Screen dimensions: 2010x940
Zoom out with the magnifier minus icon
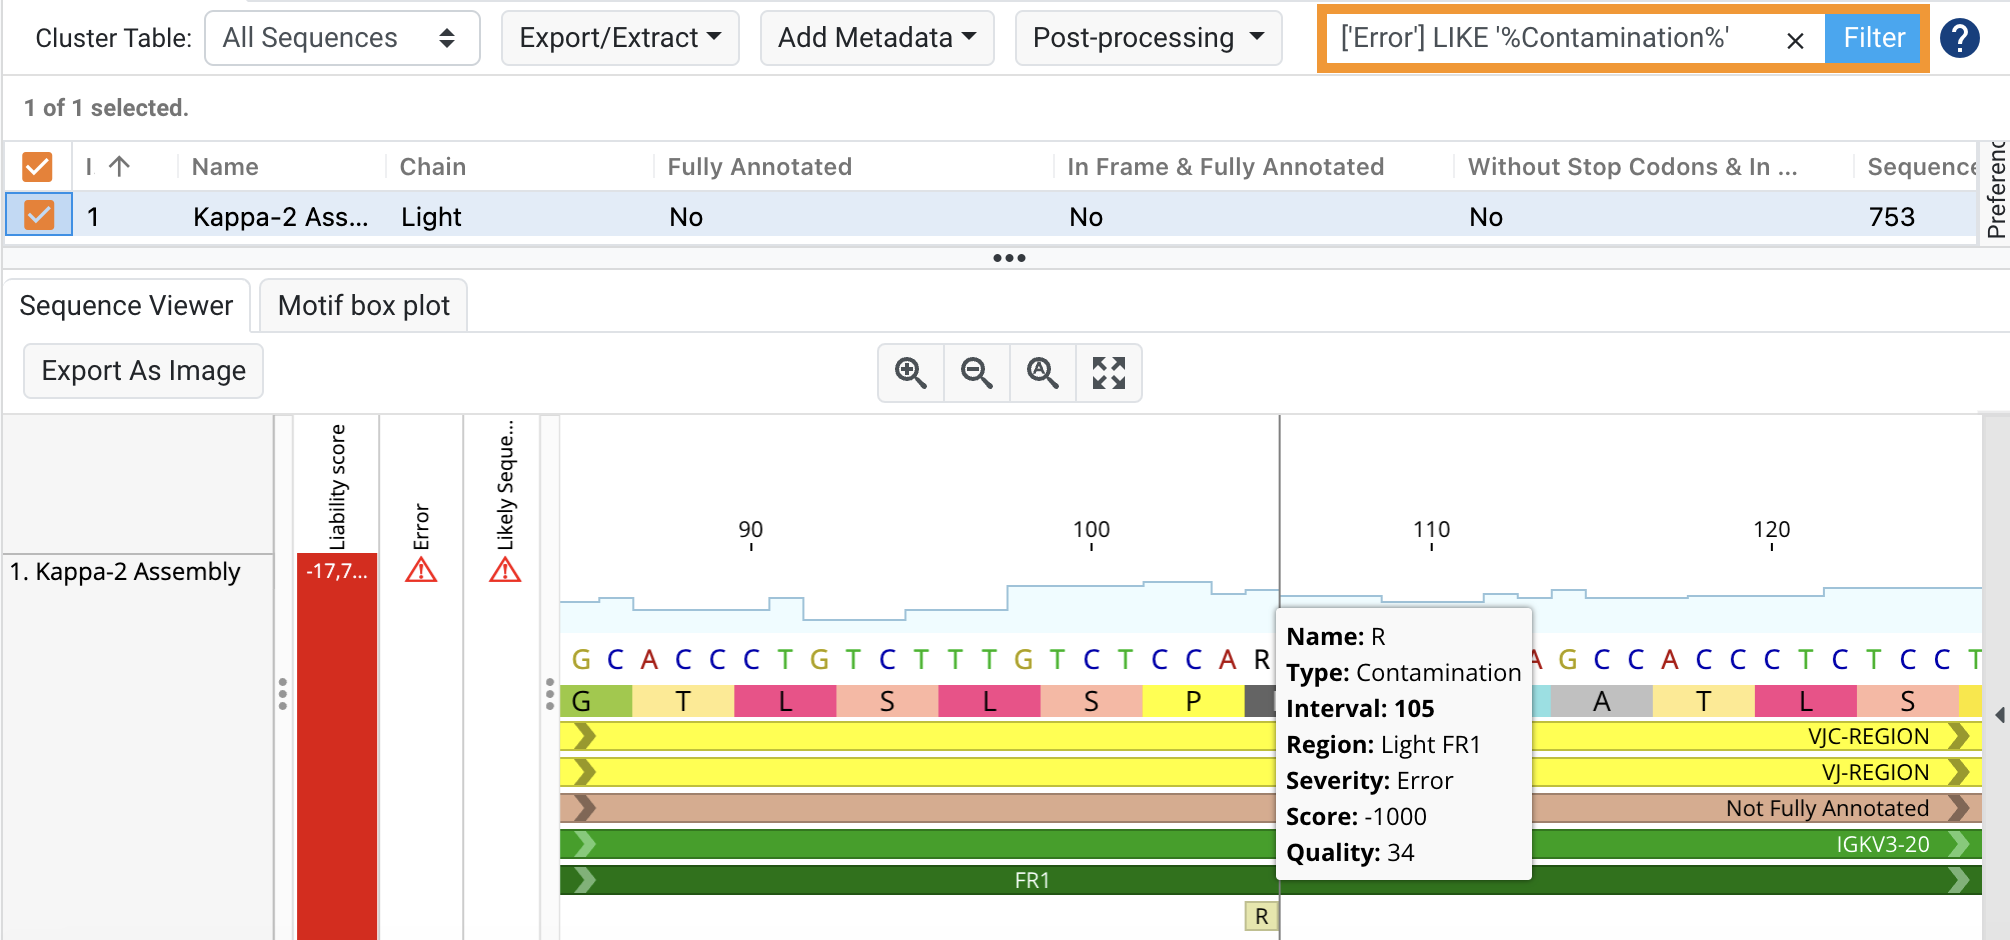pyautogui.click(x=977, y=373)
